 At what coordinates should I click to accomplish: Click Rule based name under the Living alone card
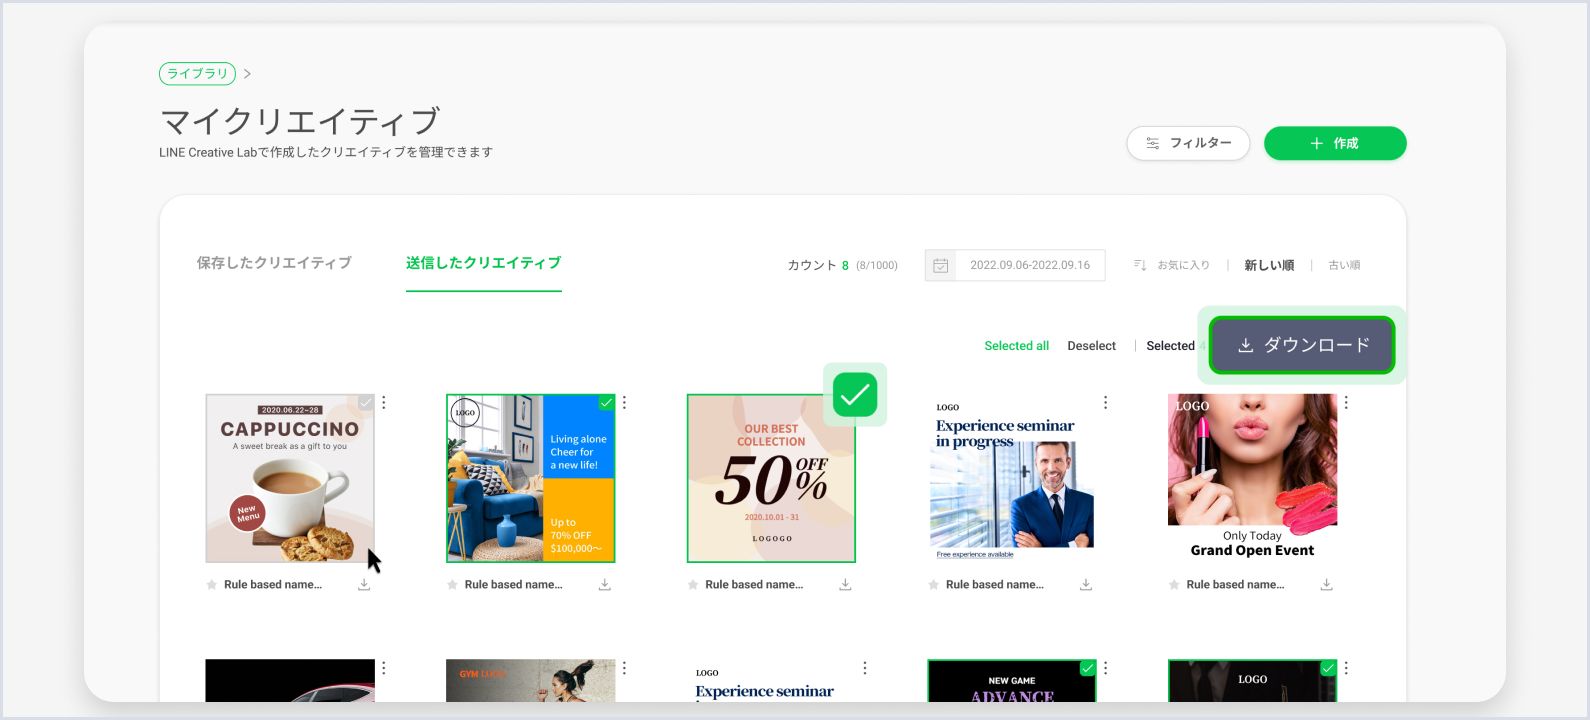(513, 585)
